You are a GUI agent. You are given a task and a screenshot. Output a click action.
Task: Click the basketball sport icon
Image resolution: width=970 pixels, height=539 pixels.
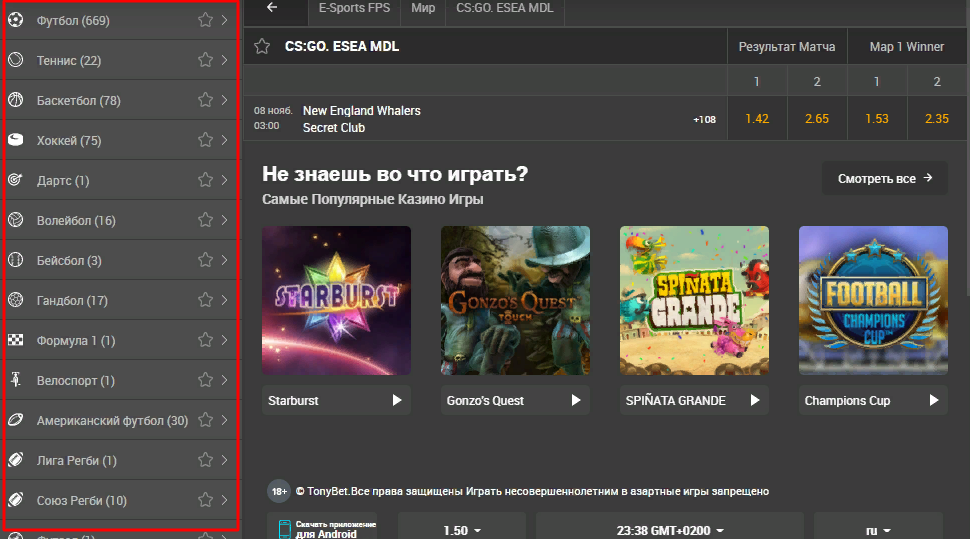(15, 100)
